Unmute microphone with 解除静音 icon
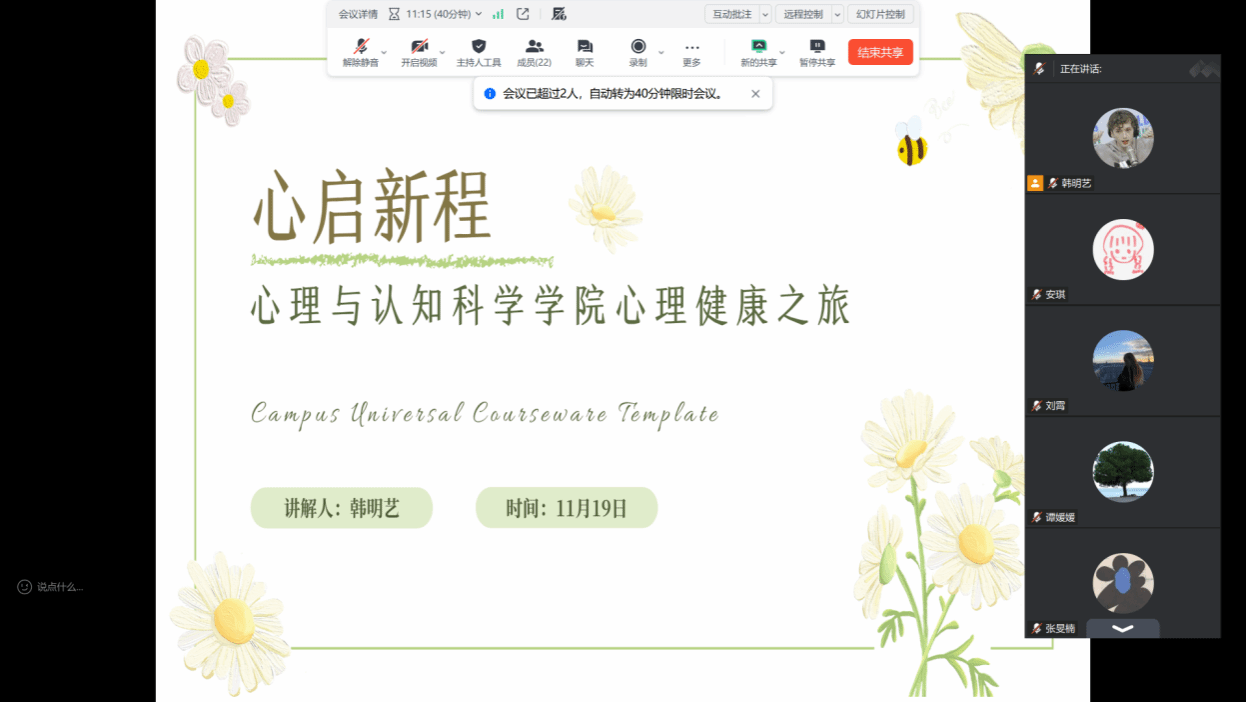 (x=360, y=48)
